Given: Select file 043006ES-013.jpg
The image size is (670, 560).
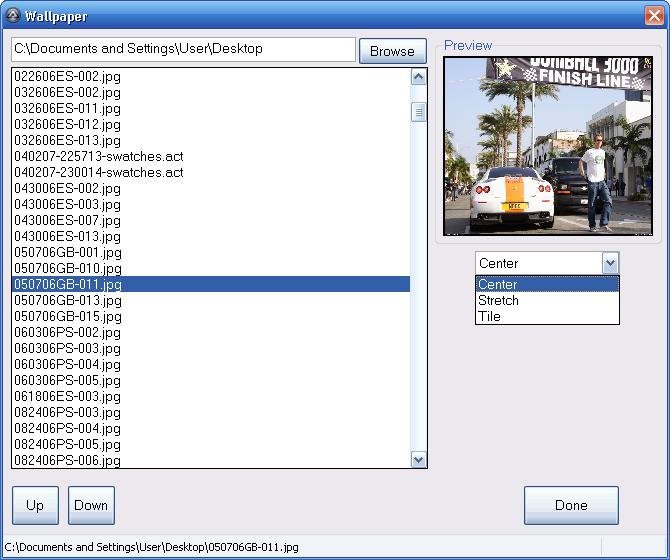Looking at the screenshot, I should click(x=211, y=236).
